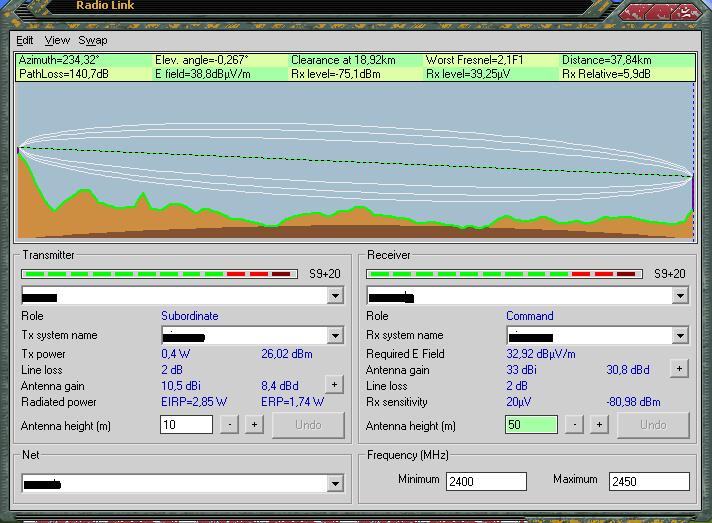This screenshot has height=523, width=712.
Task: Click the transmitter antenna height field
Action: tap(186, 425)
